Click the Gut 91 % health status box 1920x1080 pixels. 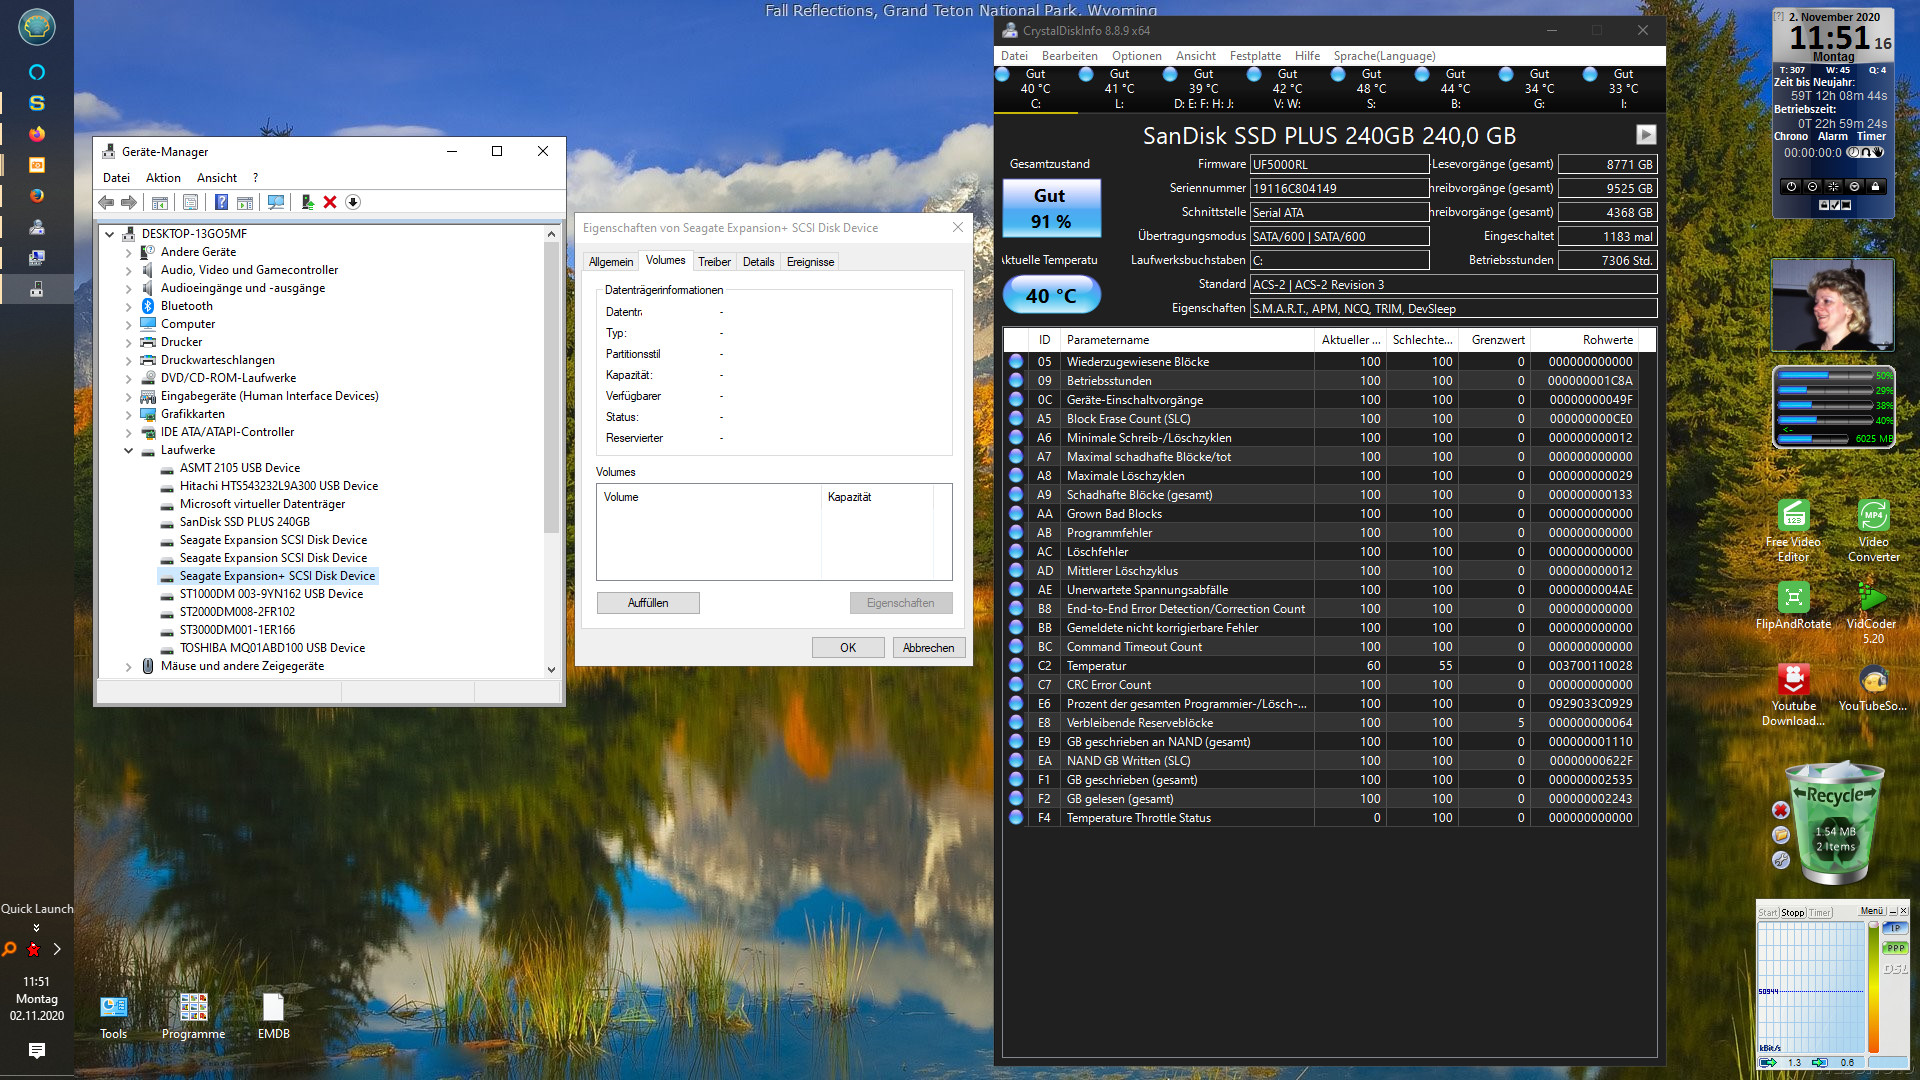tap(1050, 208)
